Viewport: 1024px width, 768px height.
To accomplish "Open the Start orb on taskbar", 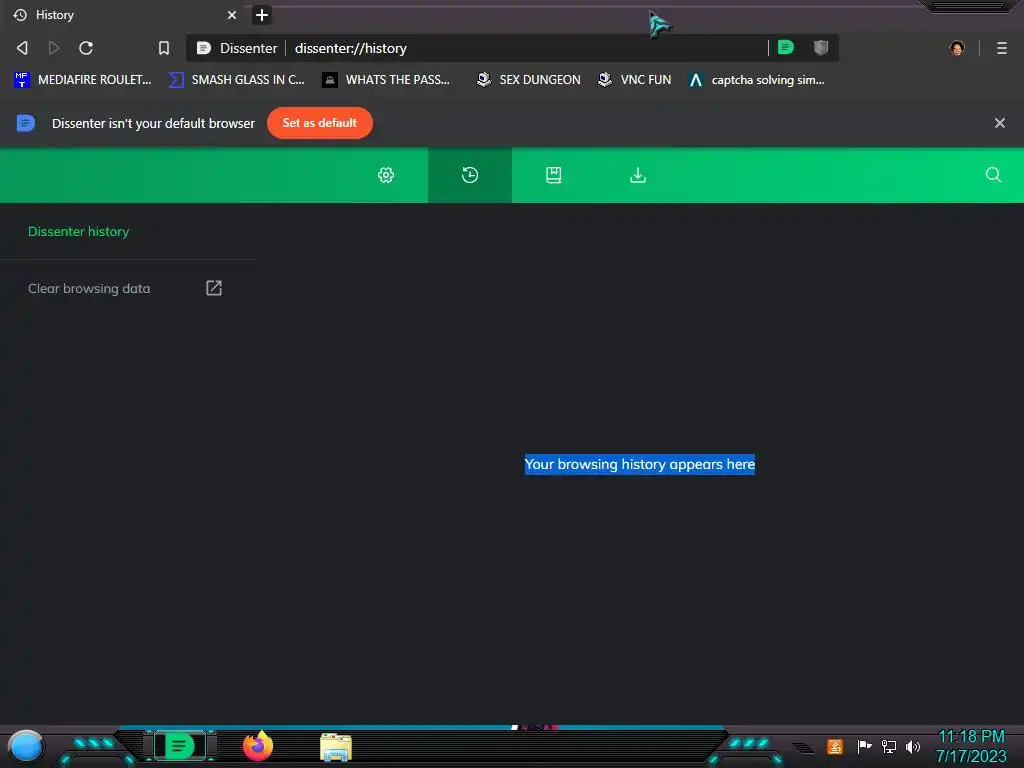I will pyautogui.click(x=25, y=747).
